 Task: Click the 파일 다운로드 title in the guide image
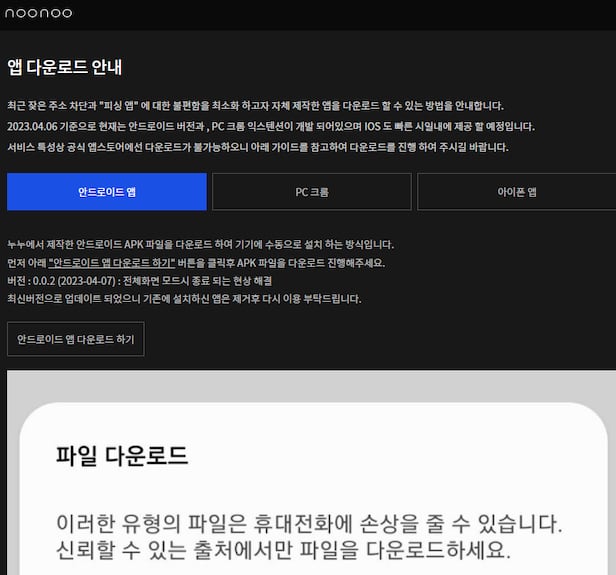121,457
